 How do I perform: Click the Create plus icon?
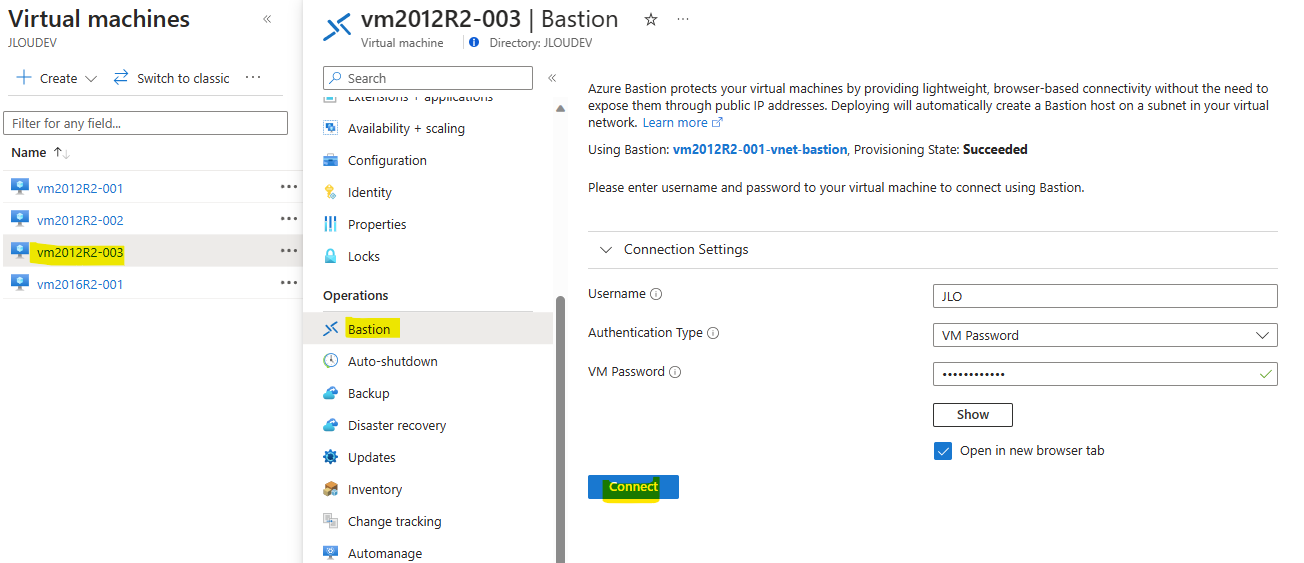click(24, 78)
